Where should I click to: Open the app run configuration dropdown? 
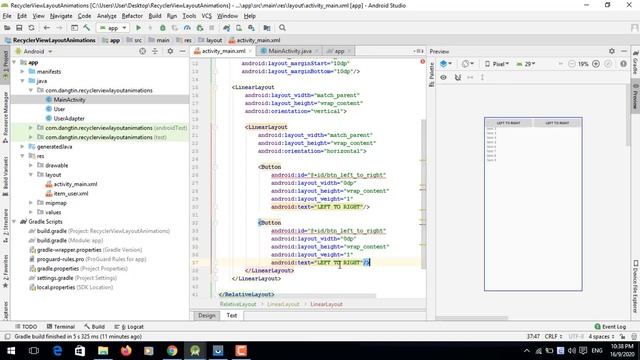point(112,28)
